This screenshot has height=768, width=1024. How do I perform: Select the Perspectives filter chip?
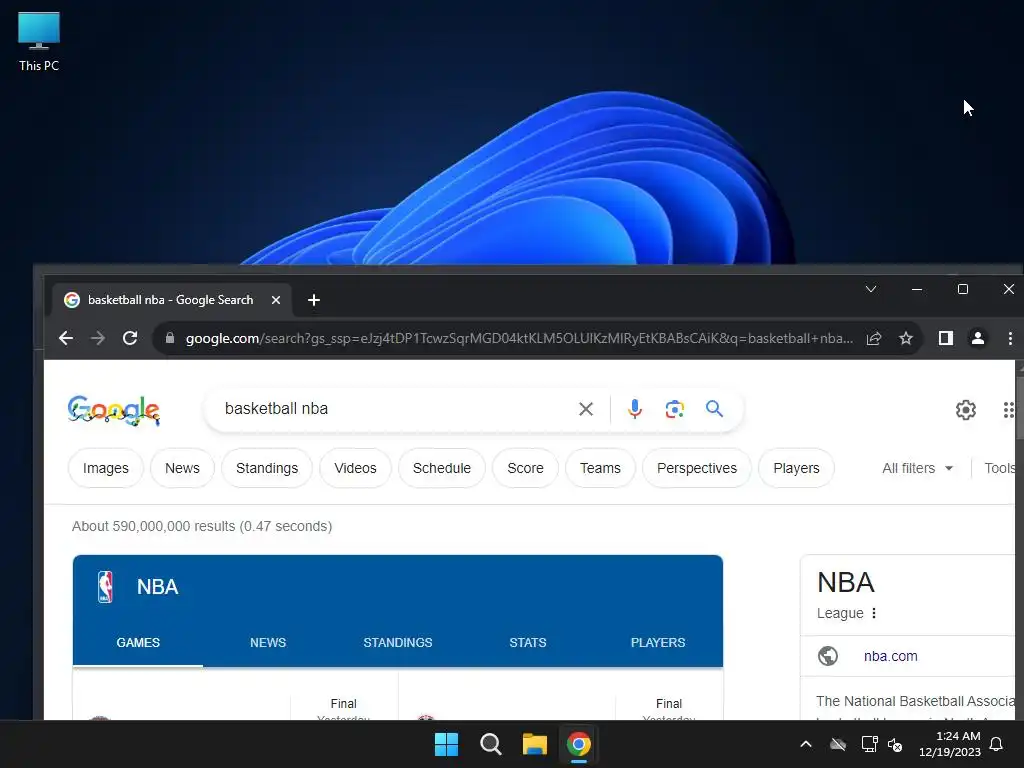pos(697,468)
